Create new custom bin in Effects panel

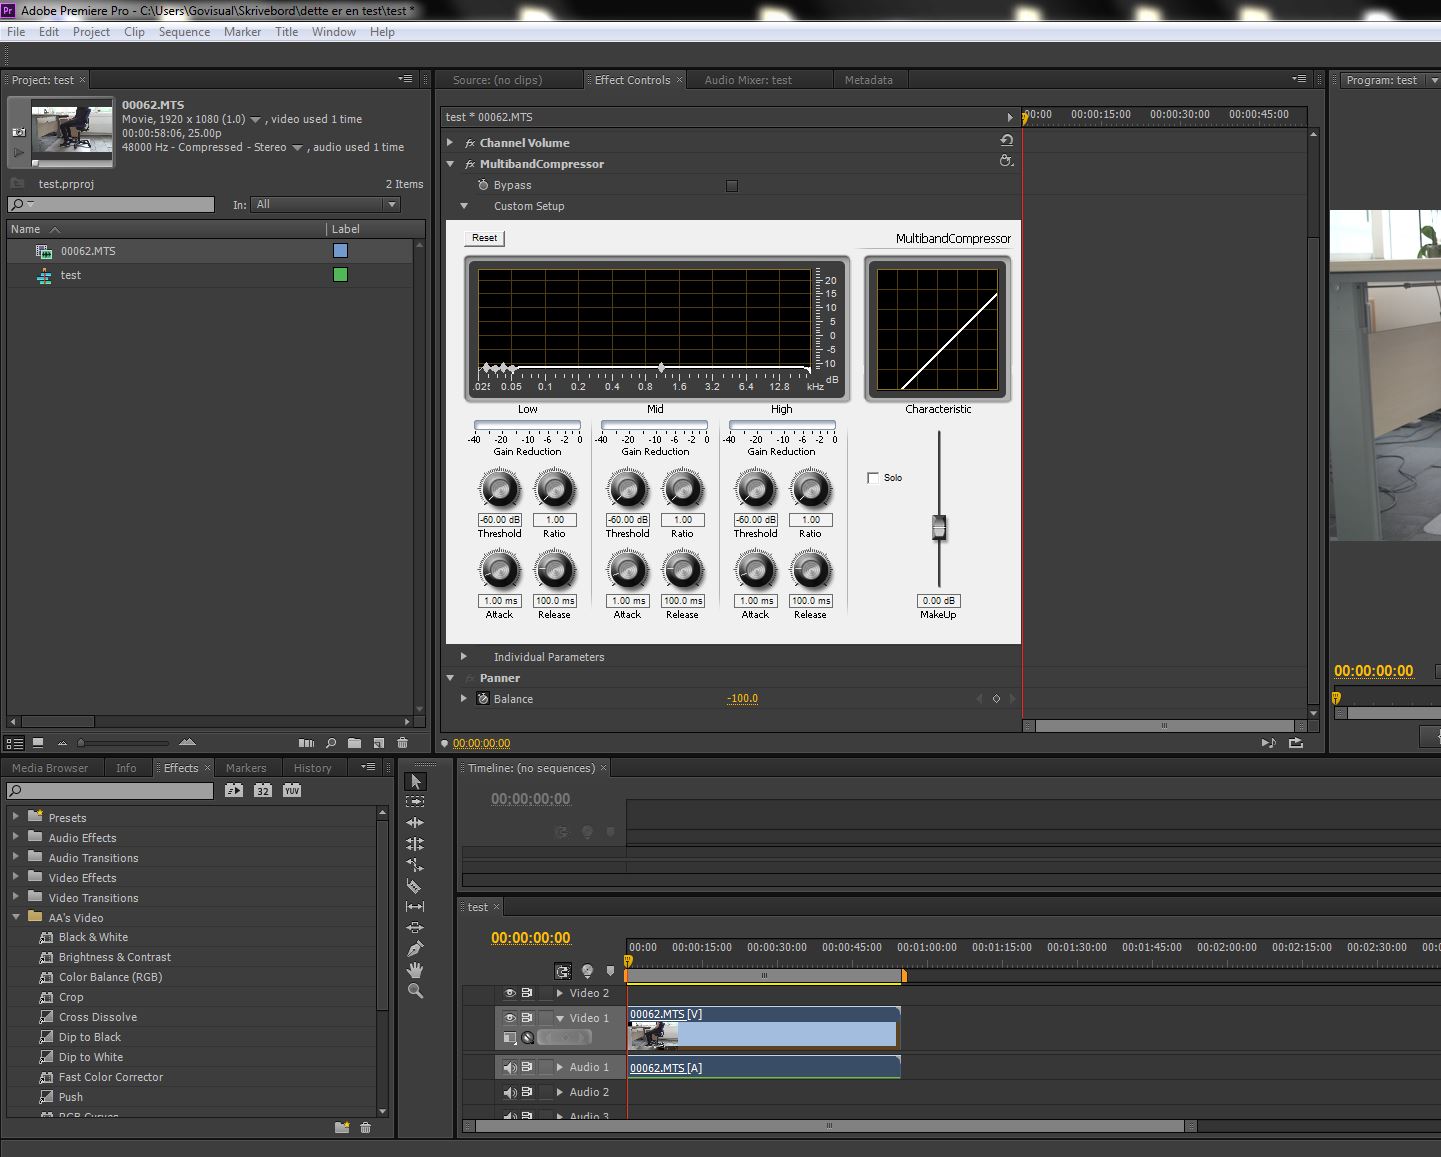tap(342, 1127)
